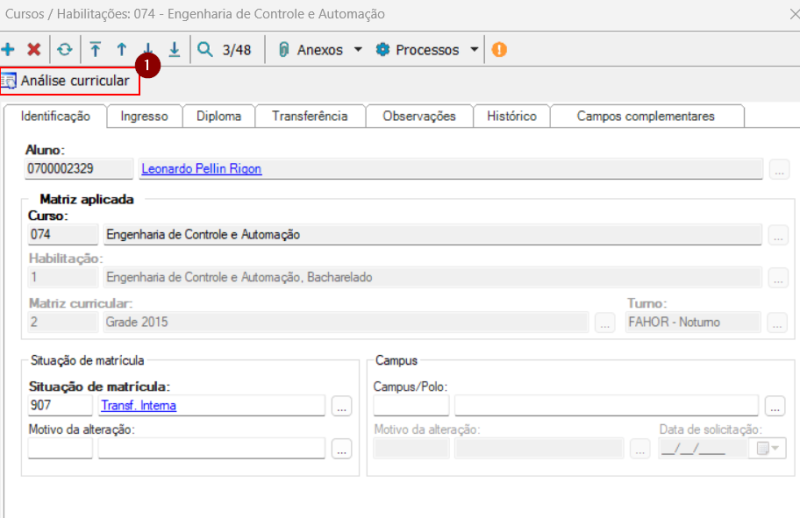Open the Histórico tab
This screenshot has width=800, height=518.
coord(511,116)
